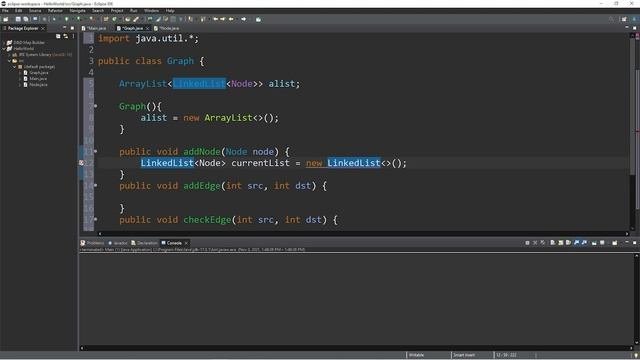Open the Navigate menu
This screenshot has height=360, width=640.
[78, 11]
